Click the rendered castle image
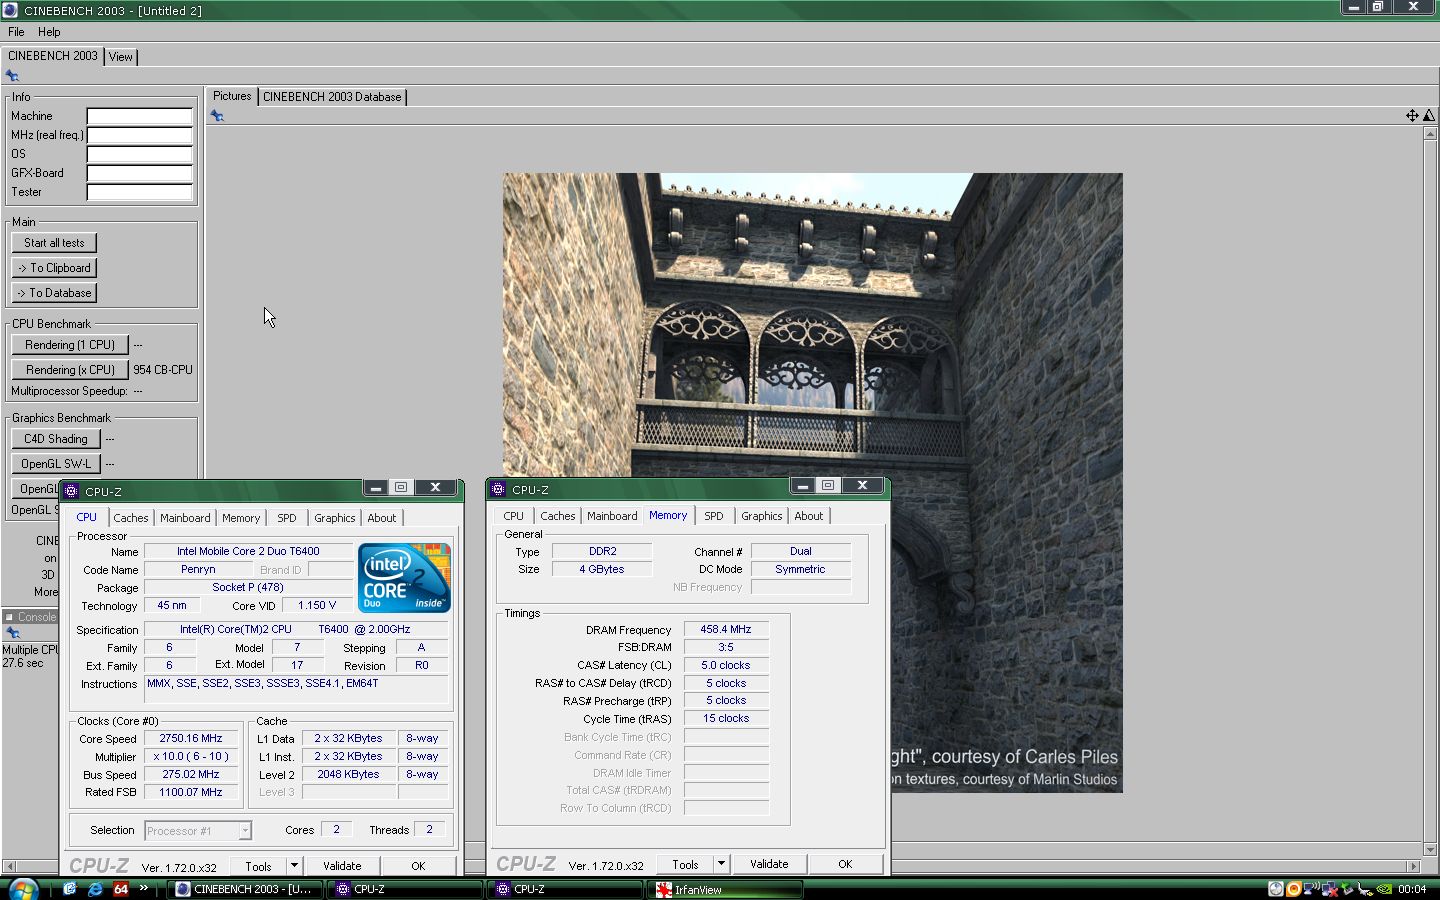Image resolution: width=1440 pixels, height=900 pixels. pos(812,483)
